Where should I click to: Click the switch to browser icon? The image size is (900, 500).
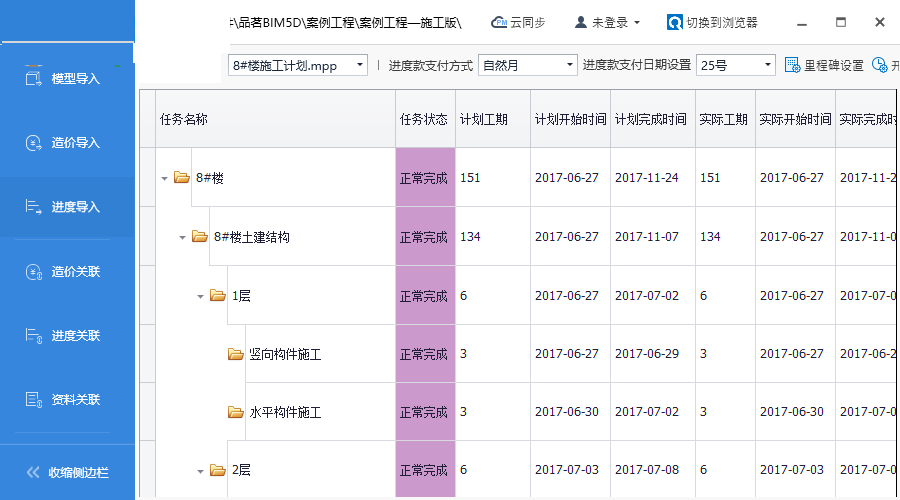(675, 22)
